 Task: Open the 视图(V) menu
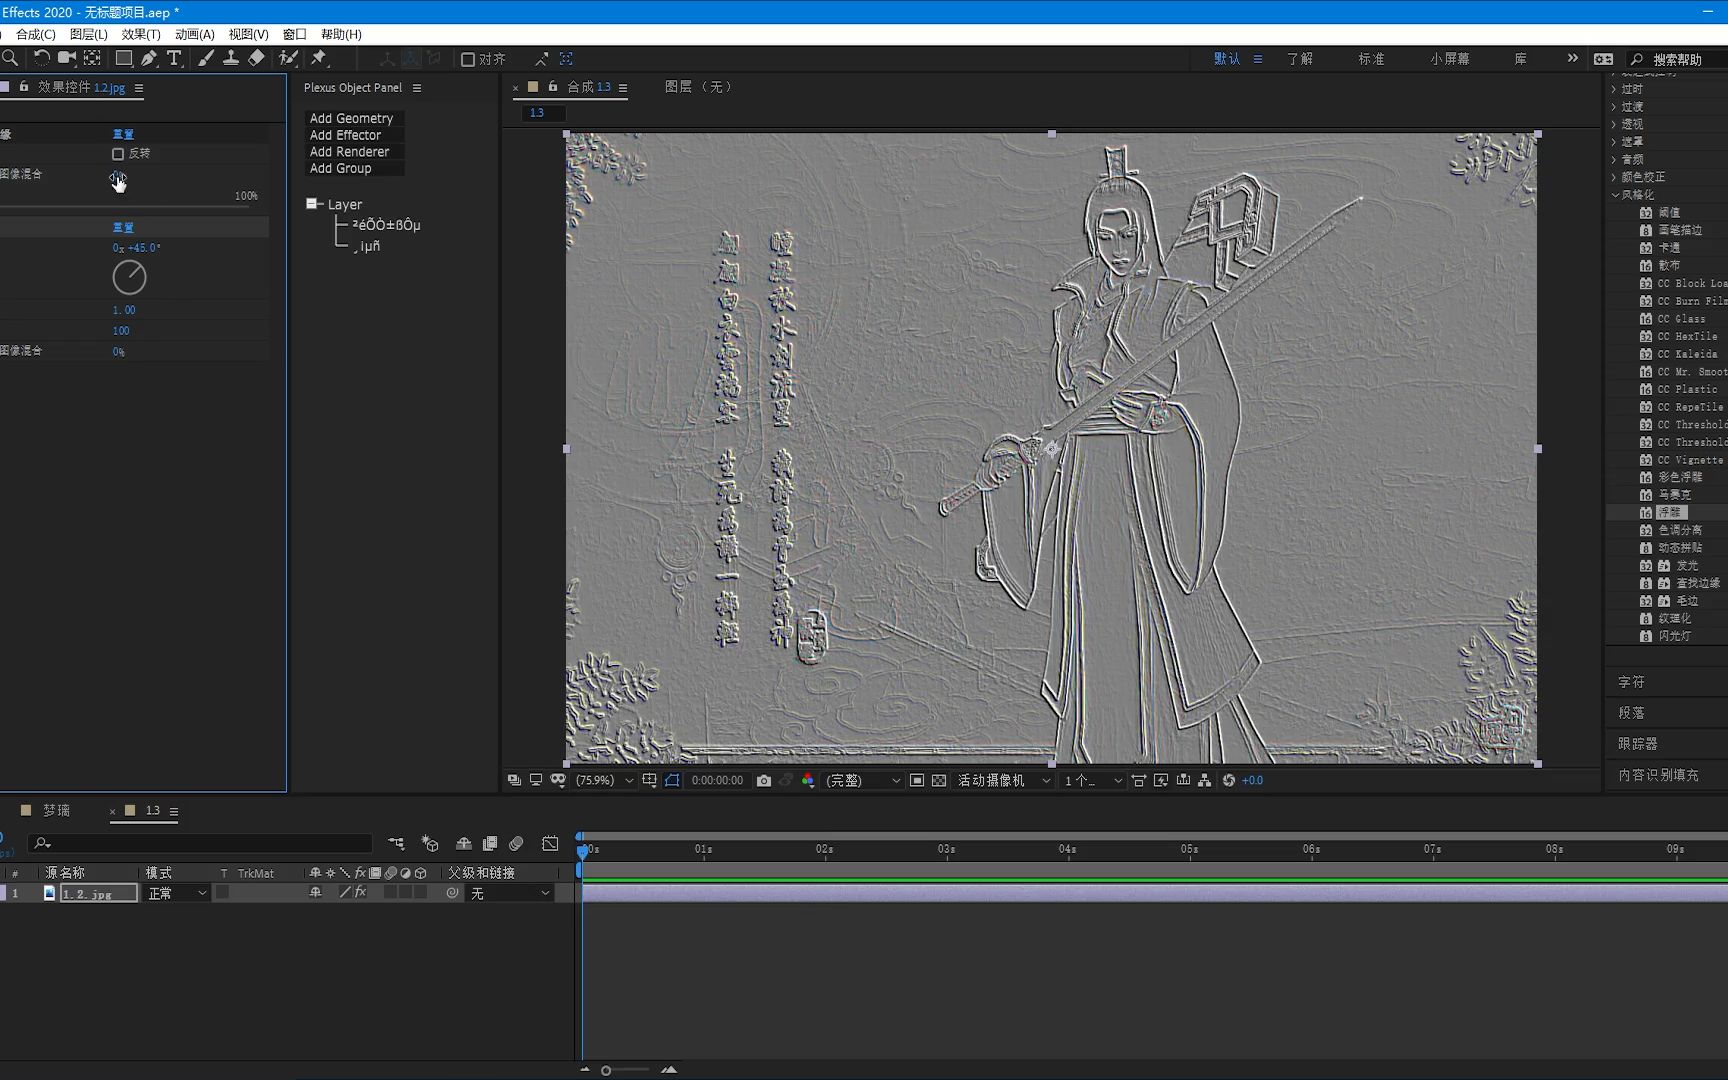248,34
